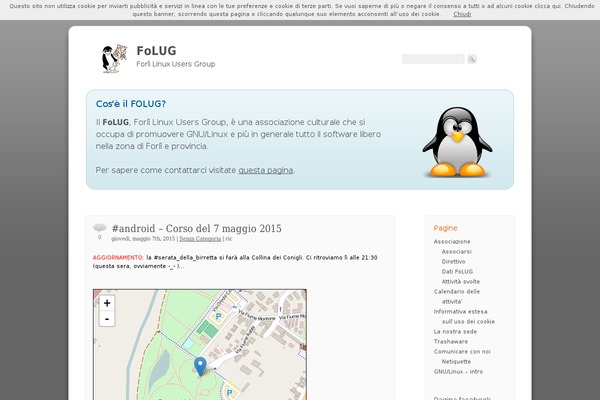Open the post '#android – Corso del 7 maggio 2015'
Viewport: 600px width, 400px height.
coord(196,229)
